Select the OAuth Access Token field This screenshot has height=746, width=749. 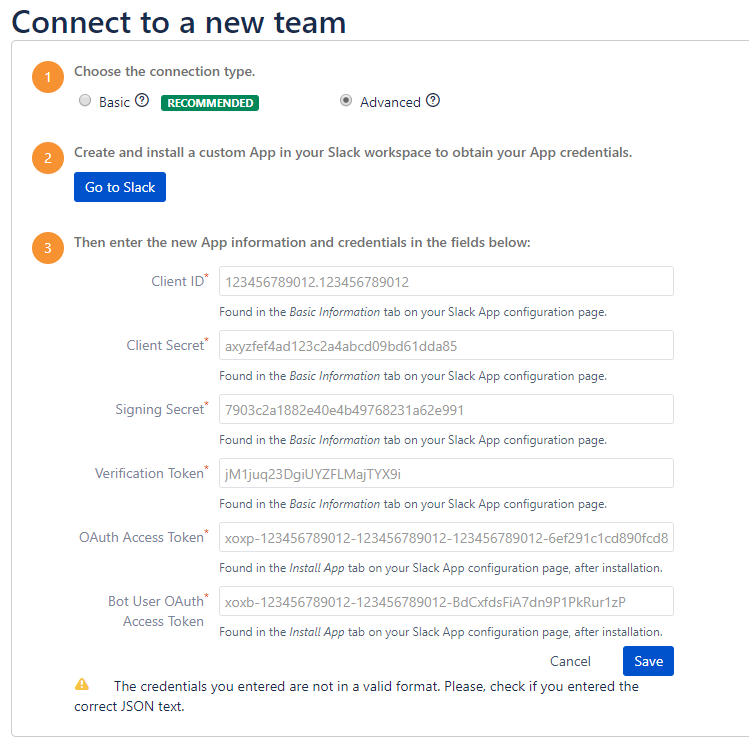(x=446, y=537)
